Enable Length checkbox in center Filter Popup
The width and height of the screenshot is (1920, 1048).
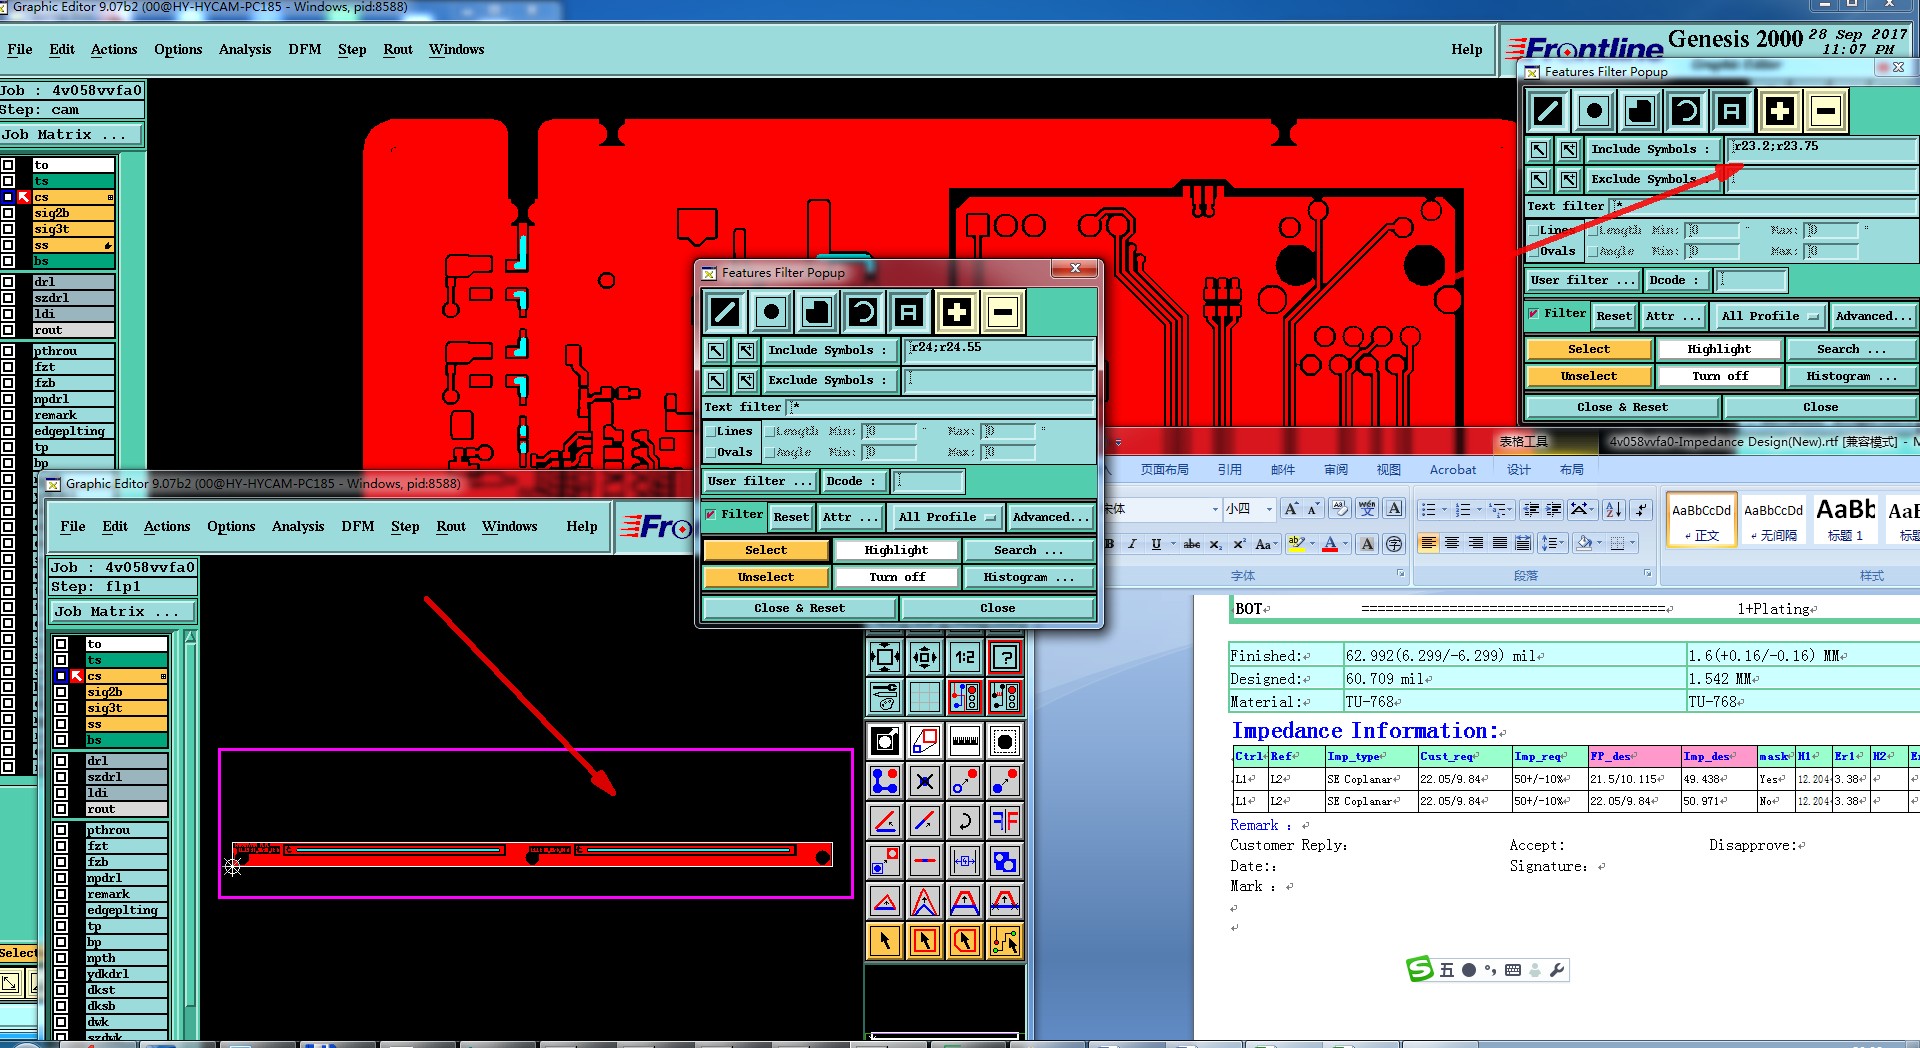pyautogui.click(x=770, y=431)
